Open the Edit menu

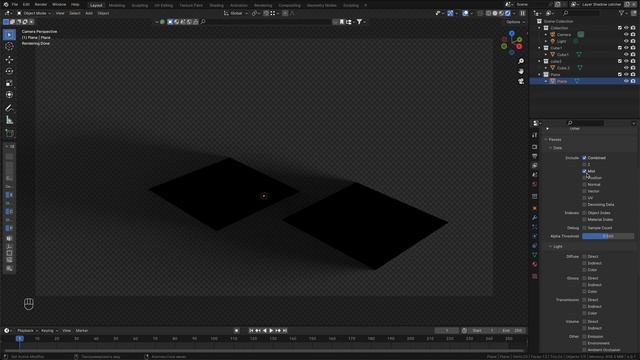26,4
